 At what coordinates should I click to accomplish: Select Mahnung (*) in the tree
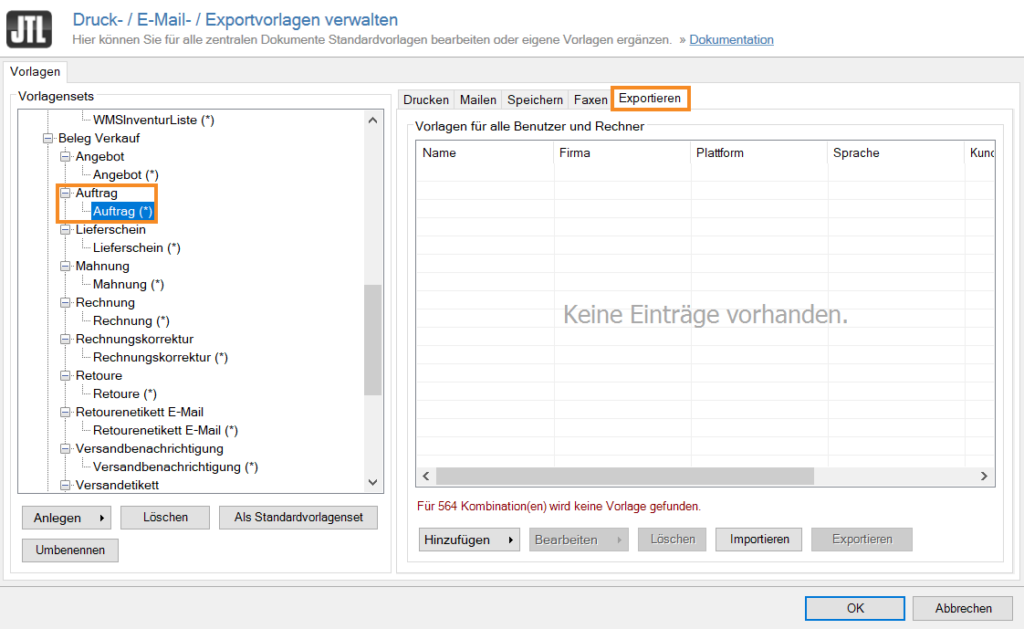coord(128,285)
